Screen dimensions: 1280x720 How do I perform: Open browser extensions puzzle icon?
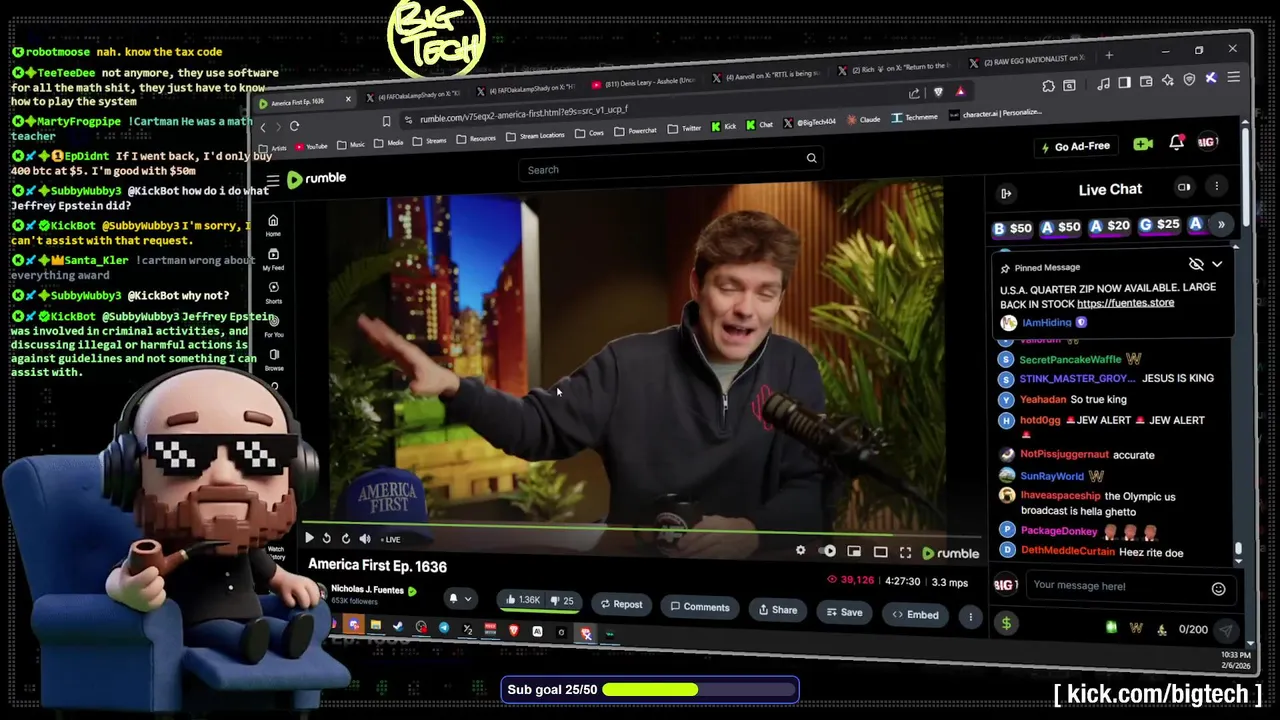coord(1048,87)
